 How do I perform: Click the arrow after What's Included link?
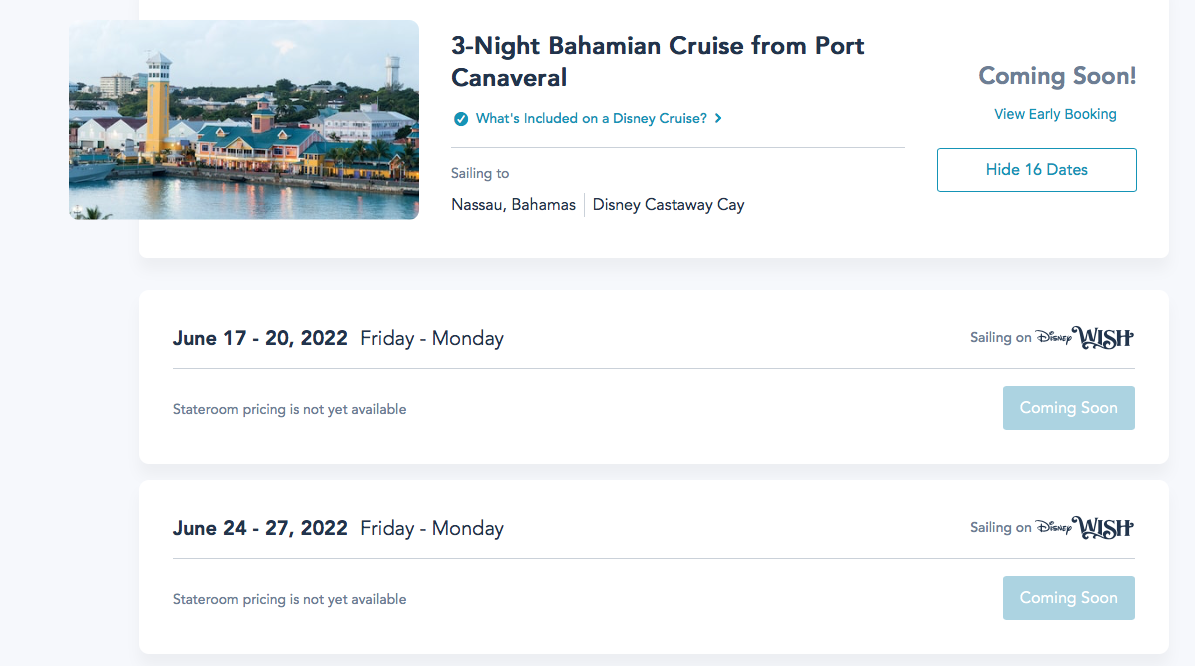point(718,119)
